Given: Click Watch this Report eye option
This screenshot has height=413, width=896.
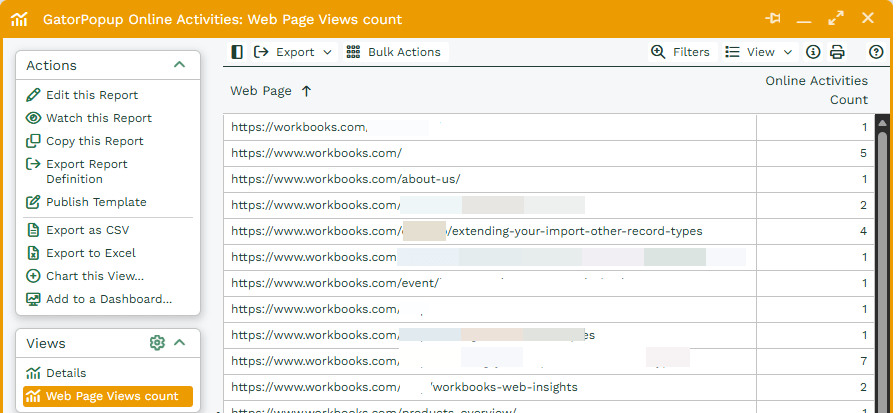Looking at the screenshot, I should pos(98,118).
